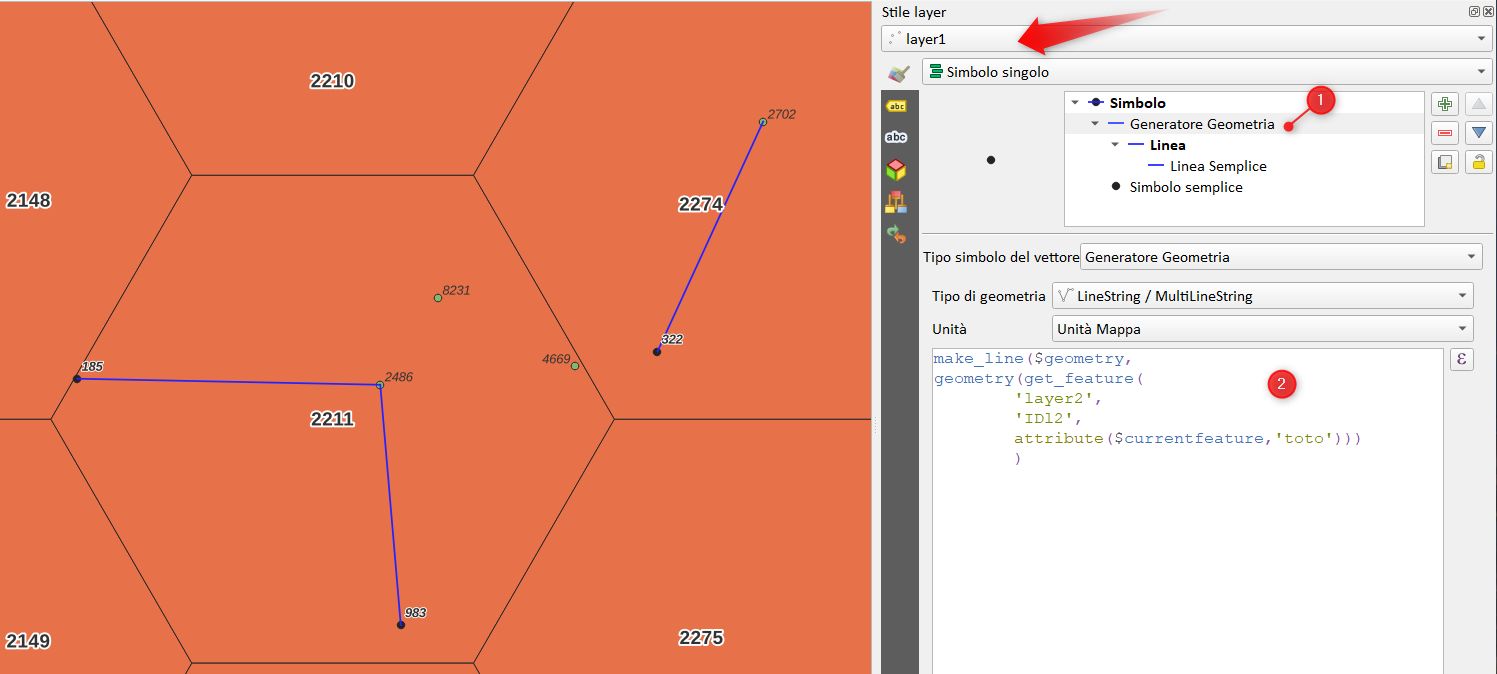The image size is (1497, 674).
Task: Open the layer1 layer selection dropdown
Action: (x=1186, y=39)
